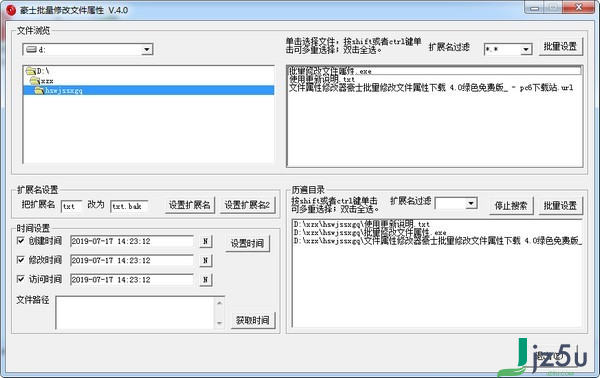Click N button beside 修改时间
Viewport: 600px width, 378px height.
205,261
